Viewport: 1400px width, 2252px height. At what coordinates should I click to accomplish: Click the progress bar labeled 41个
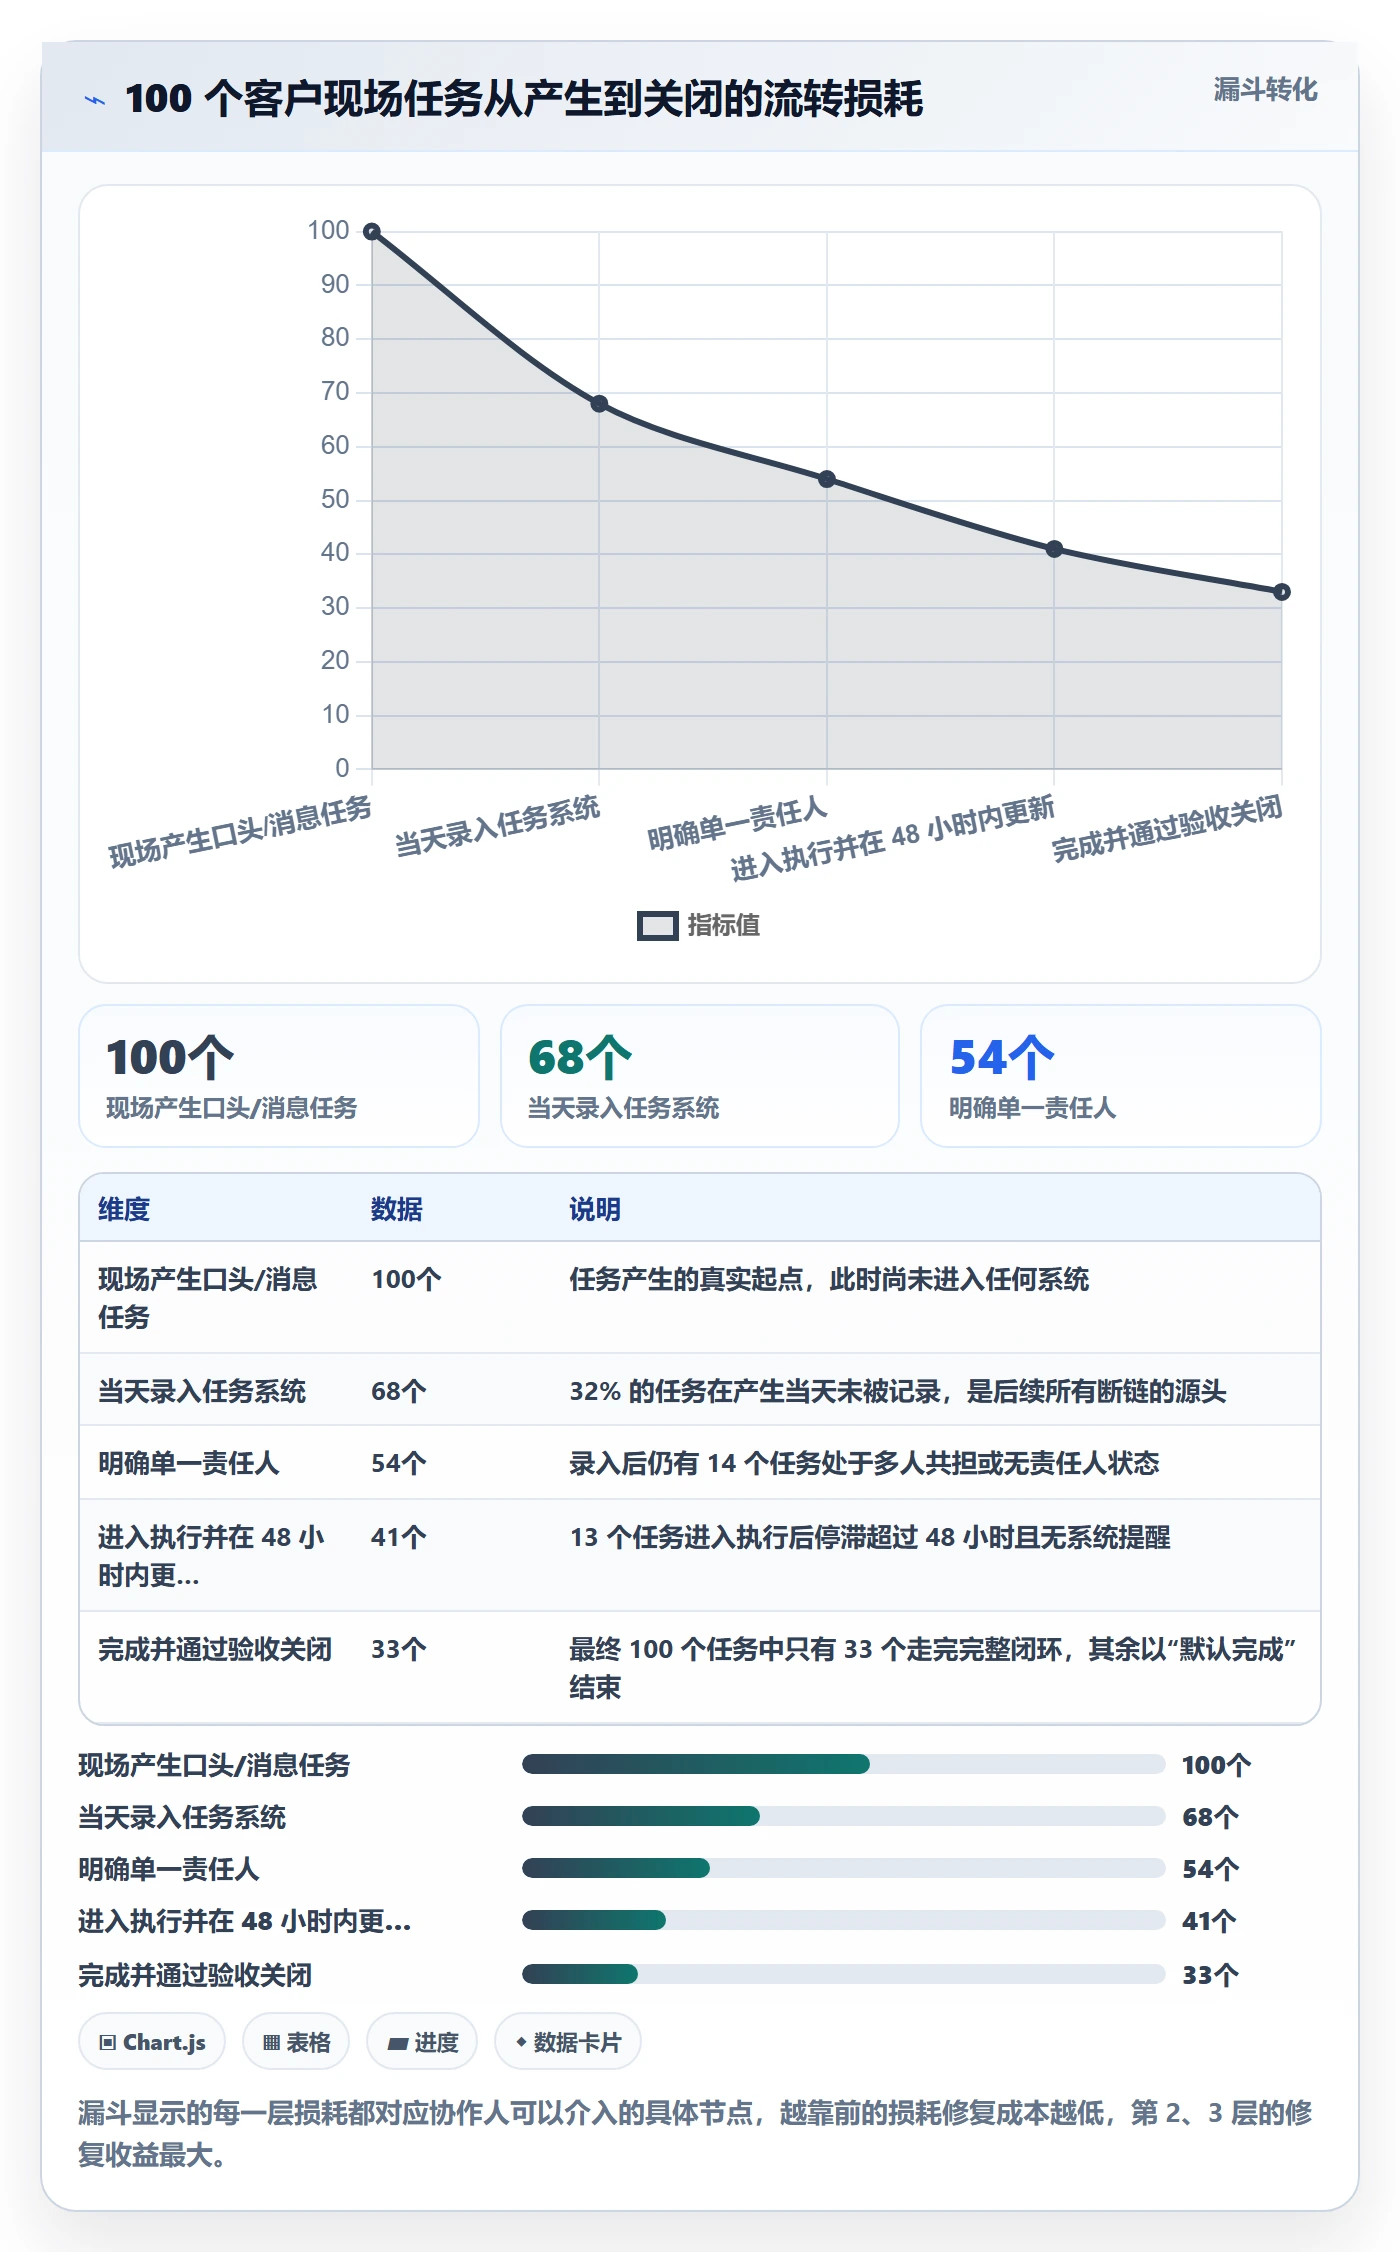(843, 1920)
